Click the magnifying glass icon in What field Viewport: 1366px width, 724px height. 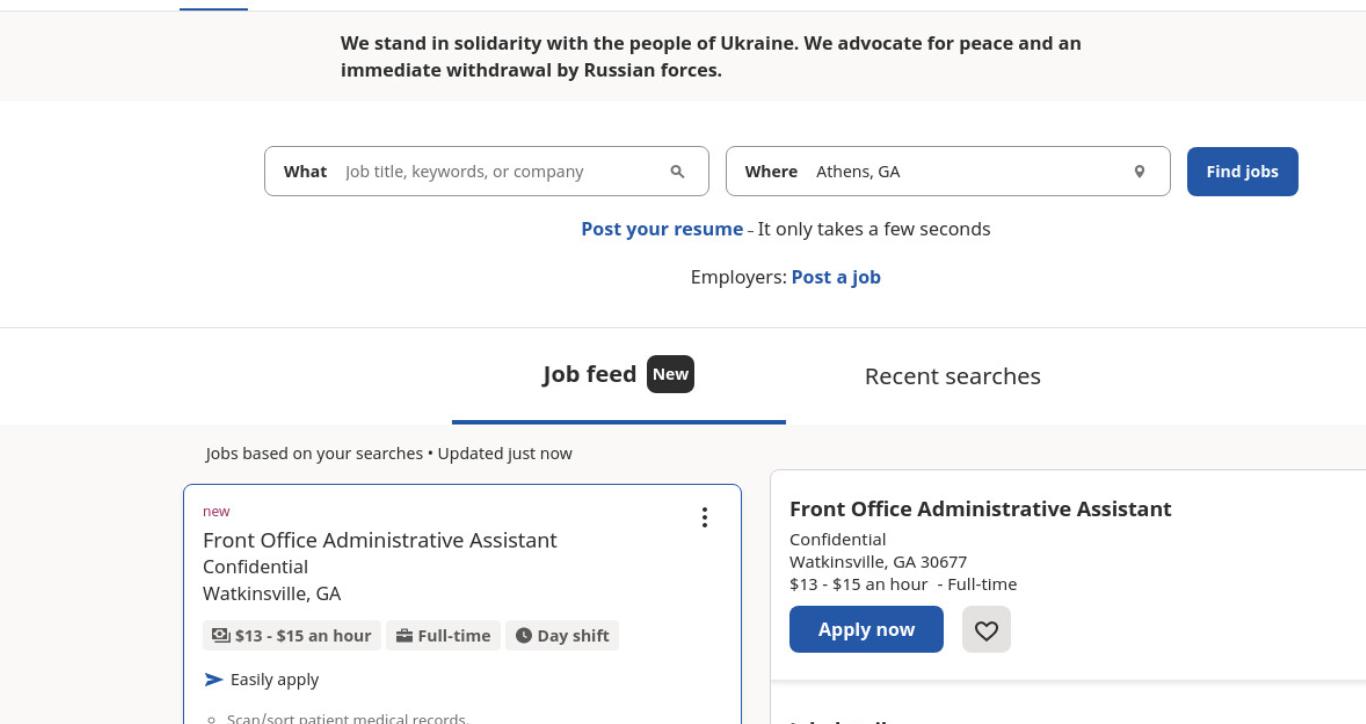[677, 171]
